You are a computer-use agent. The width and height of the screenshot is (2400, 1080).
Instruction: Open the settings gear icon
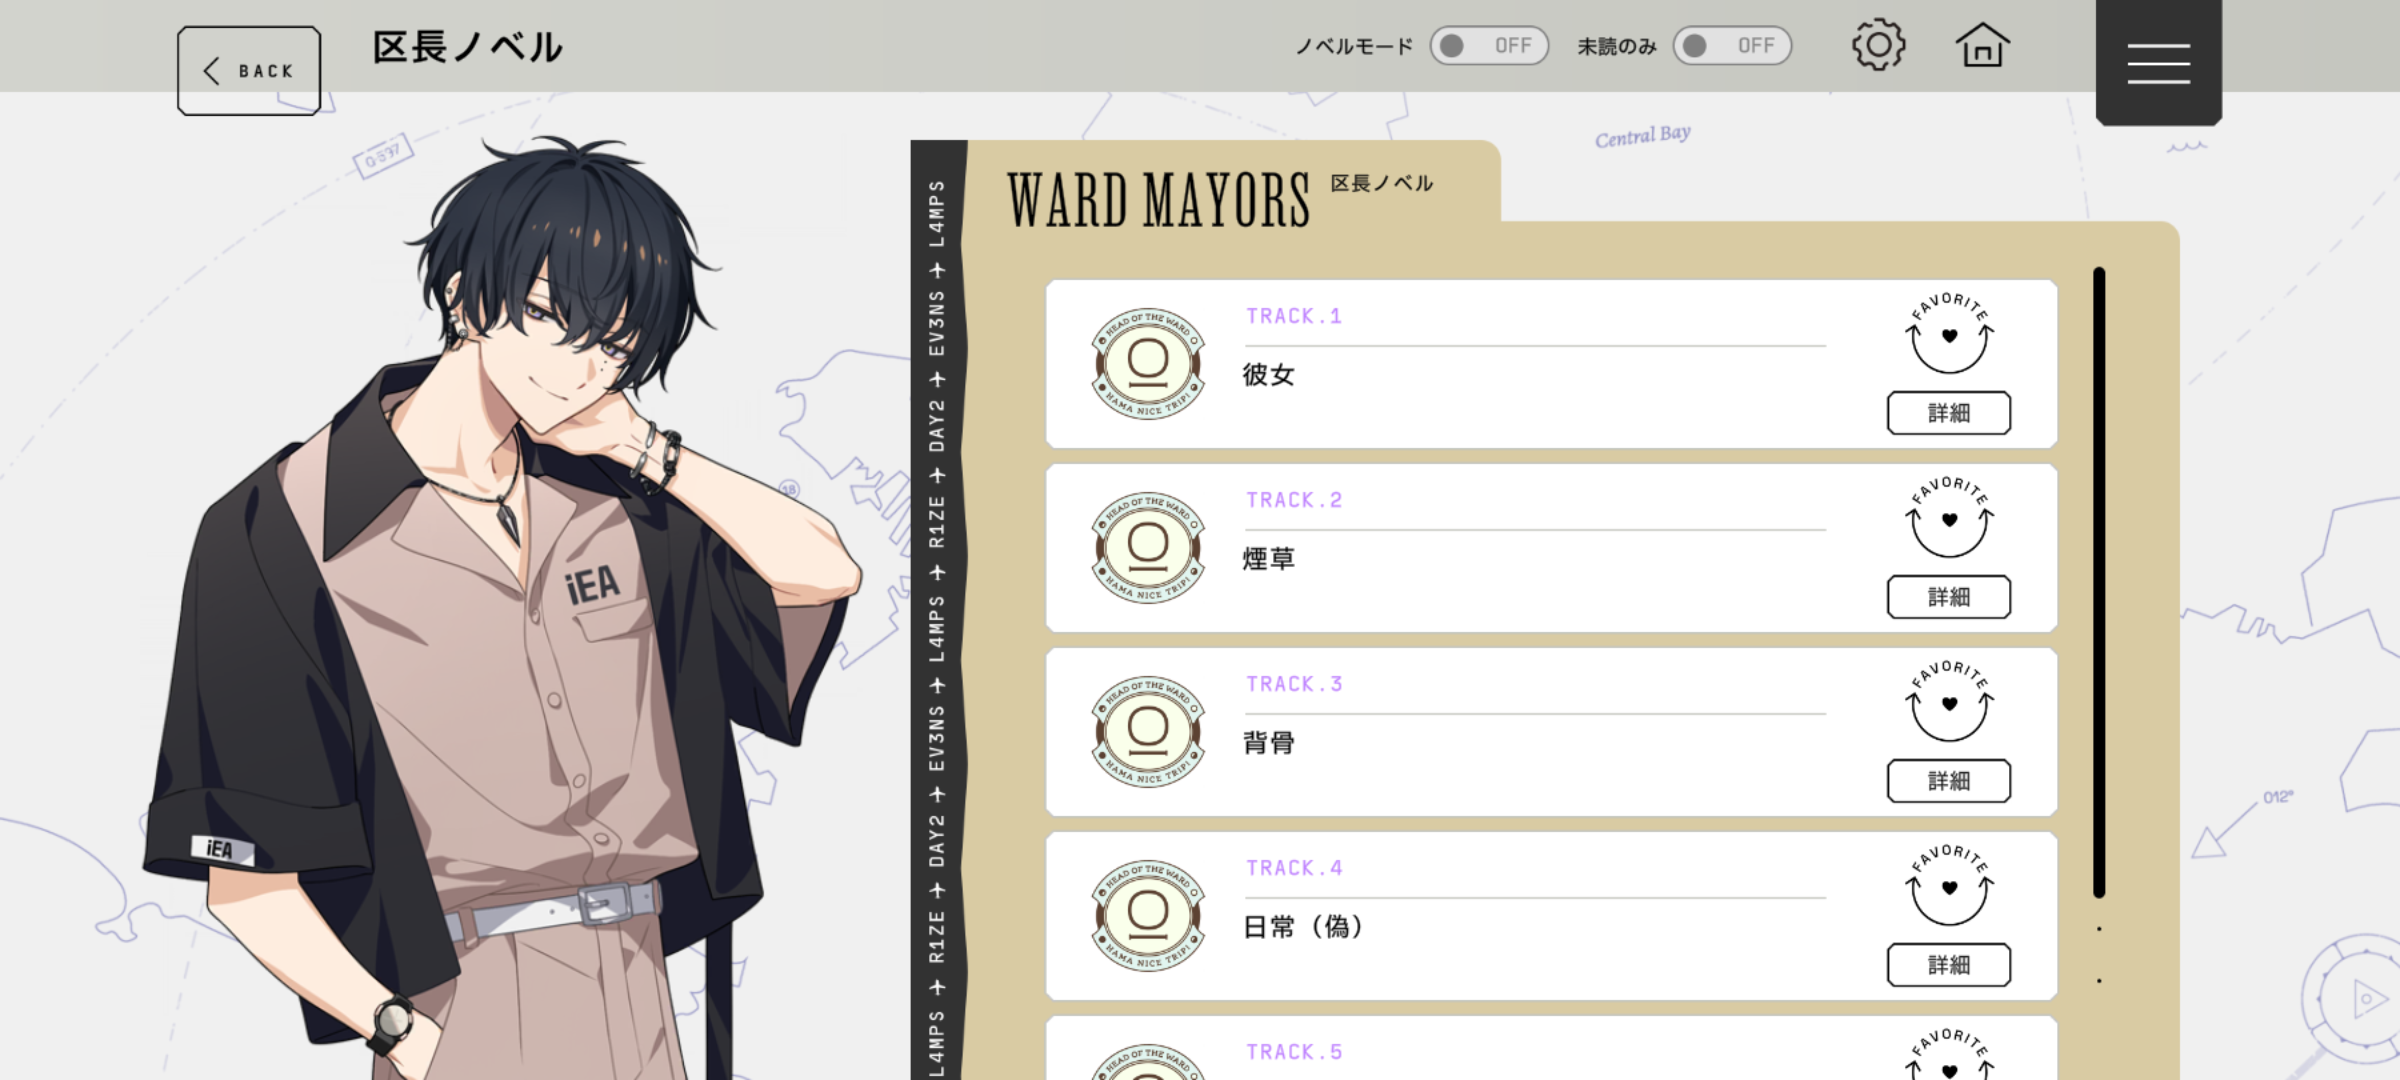(x=1878, y=45)
